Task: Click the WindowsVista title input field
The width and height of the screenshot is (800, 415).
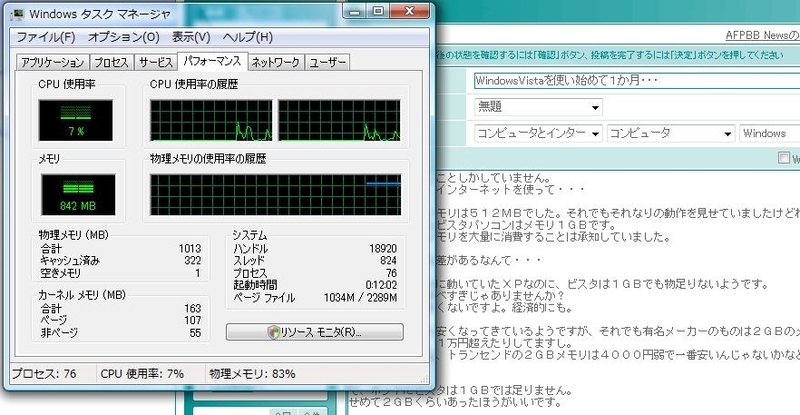Action: 637,81
